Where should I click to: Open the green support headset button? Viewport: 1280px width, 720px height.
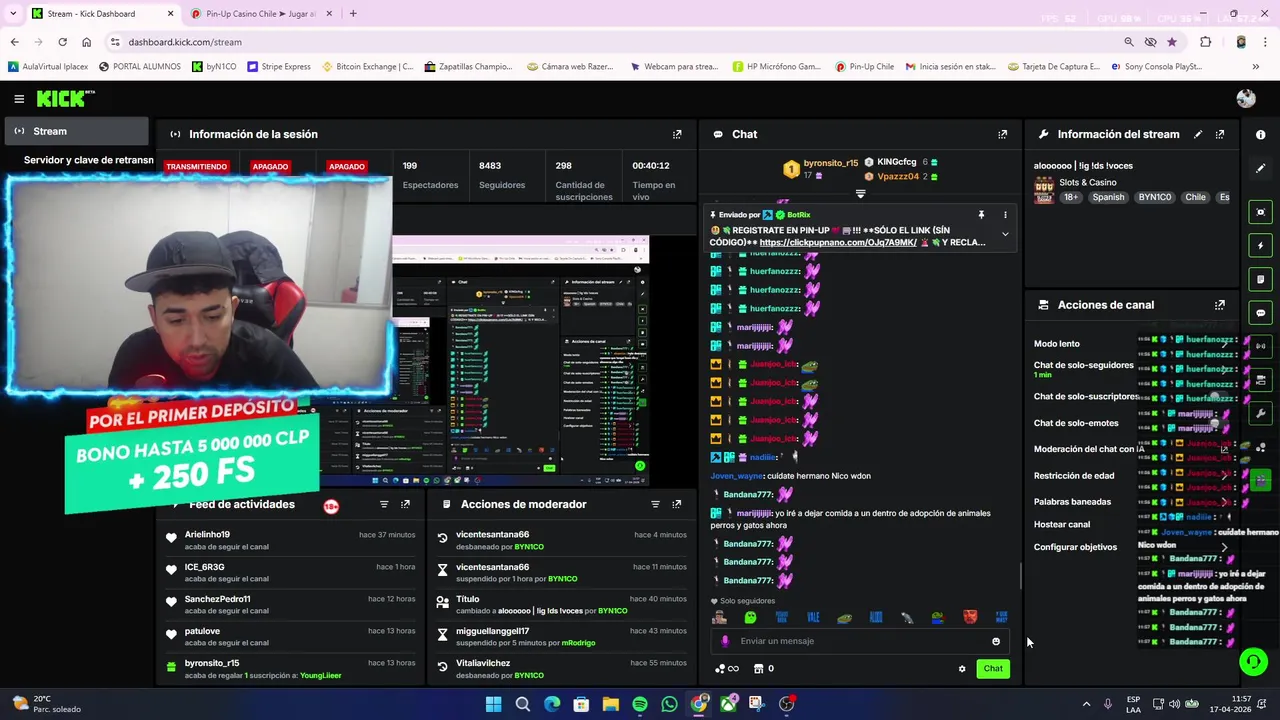click(1253, 661)
